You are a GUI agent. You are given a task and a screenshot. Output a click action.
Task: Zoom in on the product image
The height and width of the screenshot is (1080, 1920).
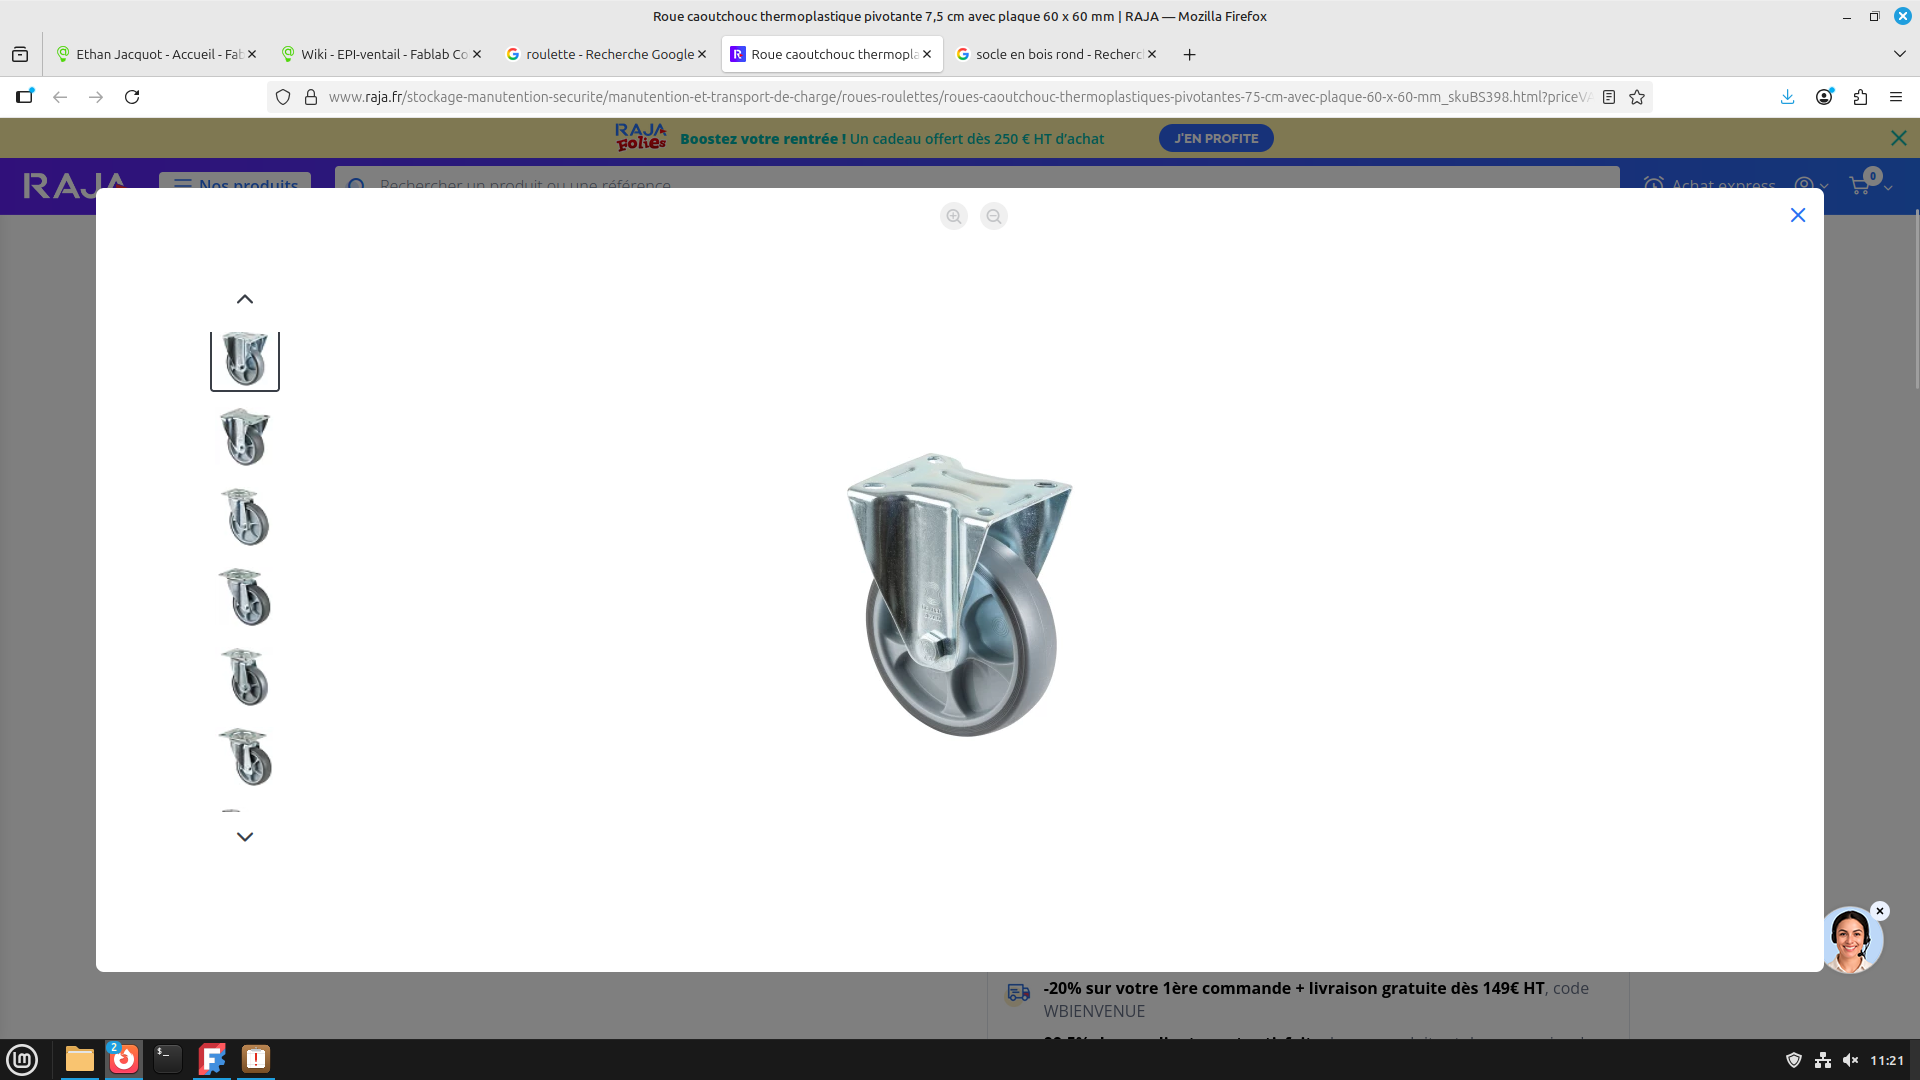coord(954,216)
